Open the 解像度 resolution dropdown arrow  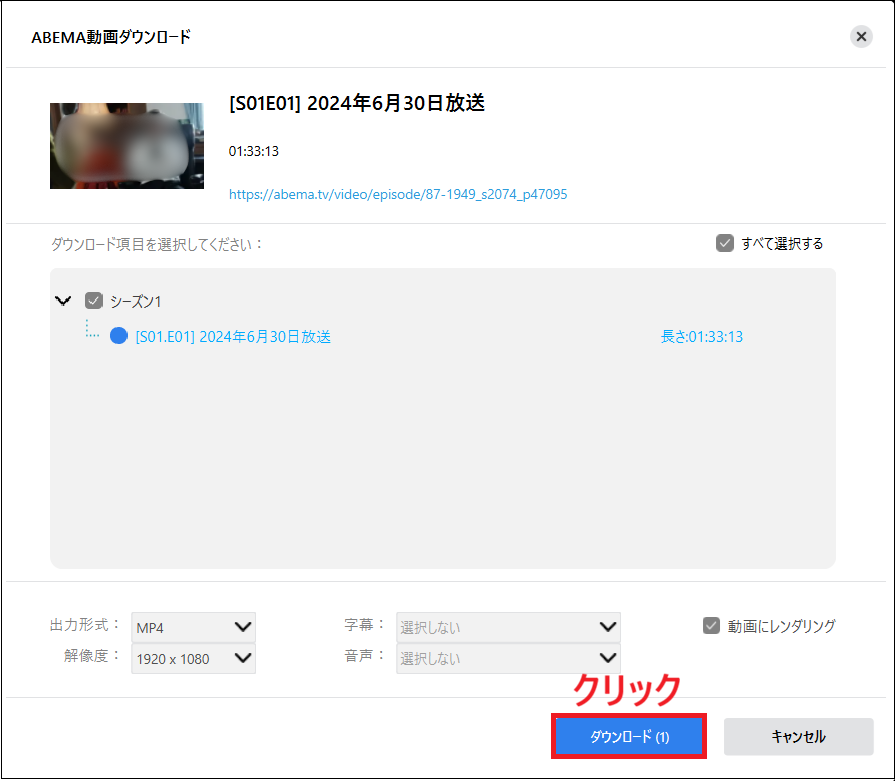click(x=242, y=658)
